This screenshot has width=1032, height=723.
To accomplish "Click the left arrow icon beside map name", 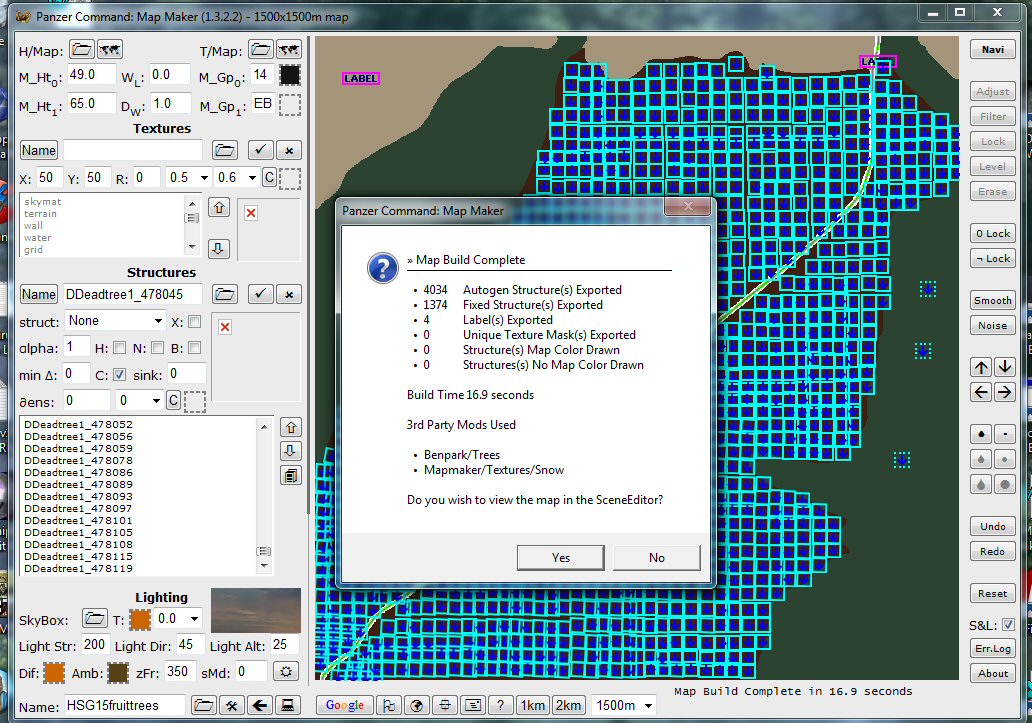I will pyautogui.click(x=260, y=705).
